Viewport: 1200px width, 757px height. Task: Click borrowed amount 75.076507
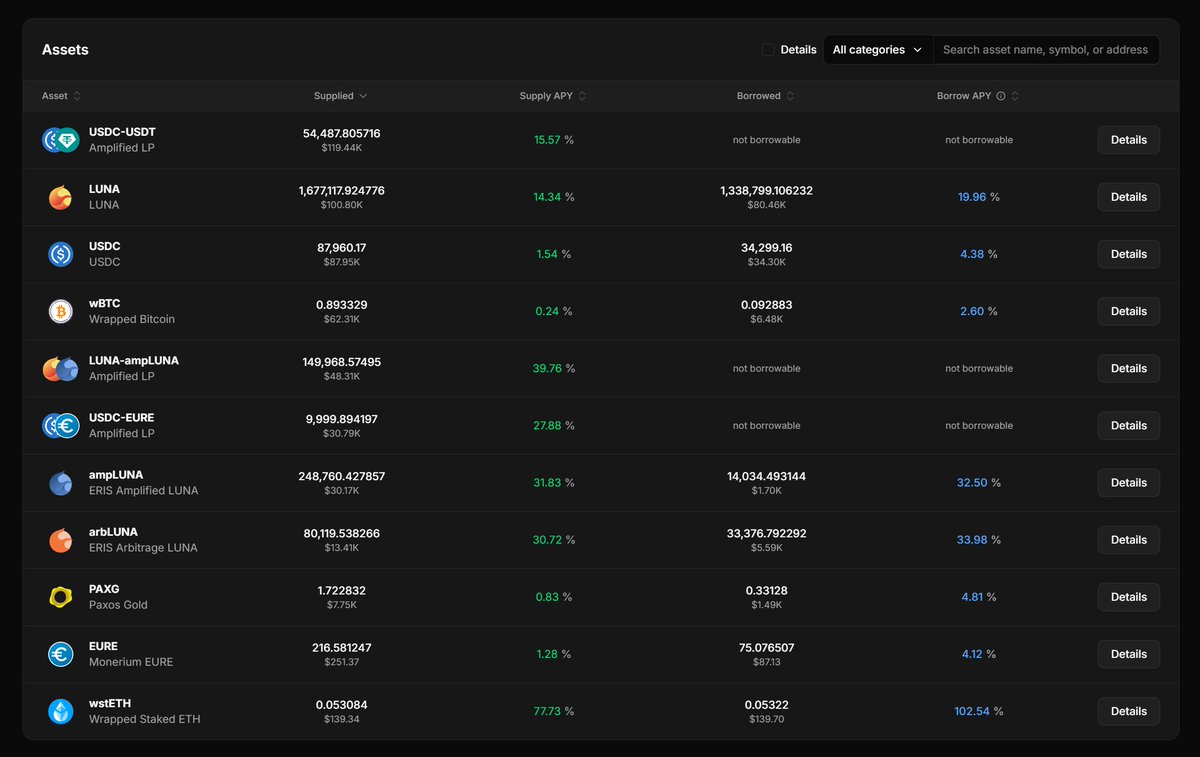(x=766, y=647)
